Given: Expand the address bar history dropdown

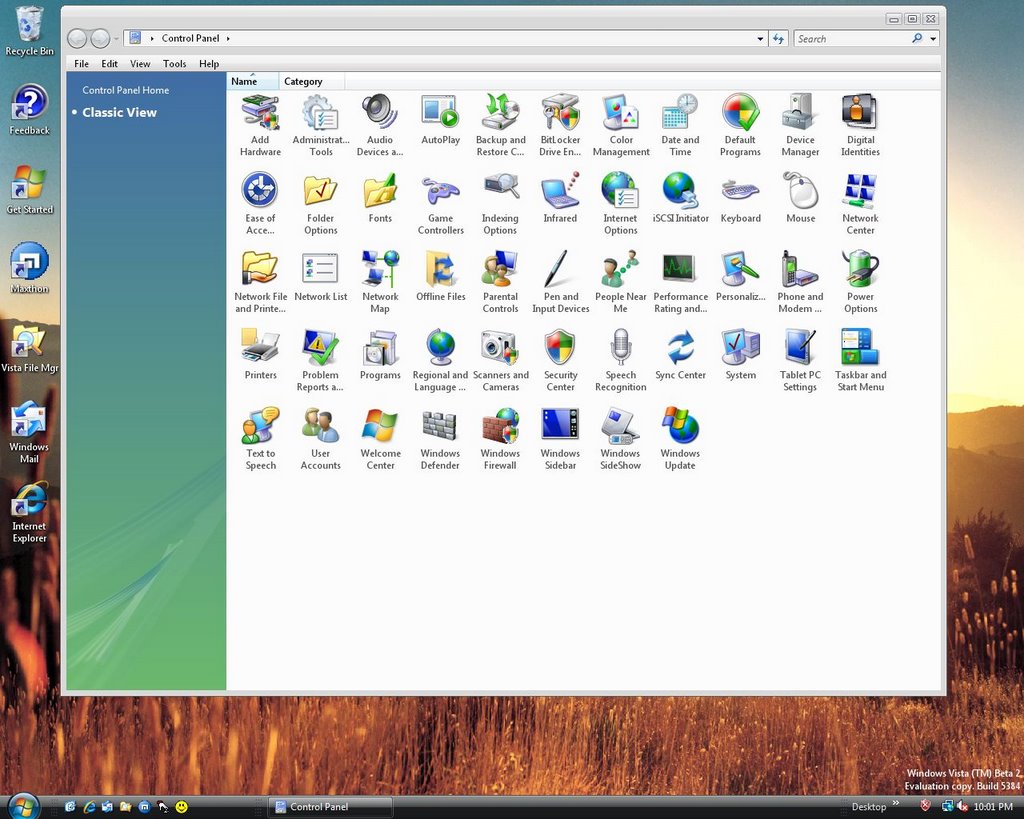Looking at the screenshot, I should coord(760,39).
